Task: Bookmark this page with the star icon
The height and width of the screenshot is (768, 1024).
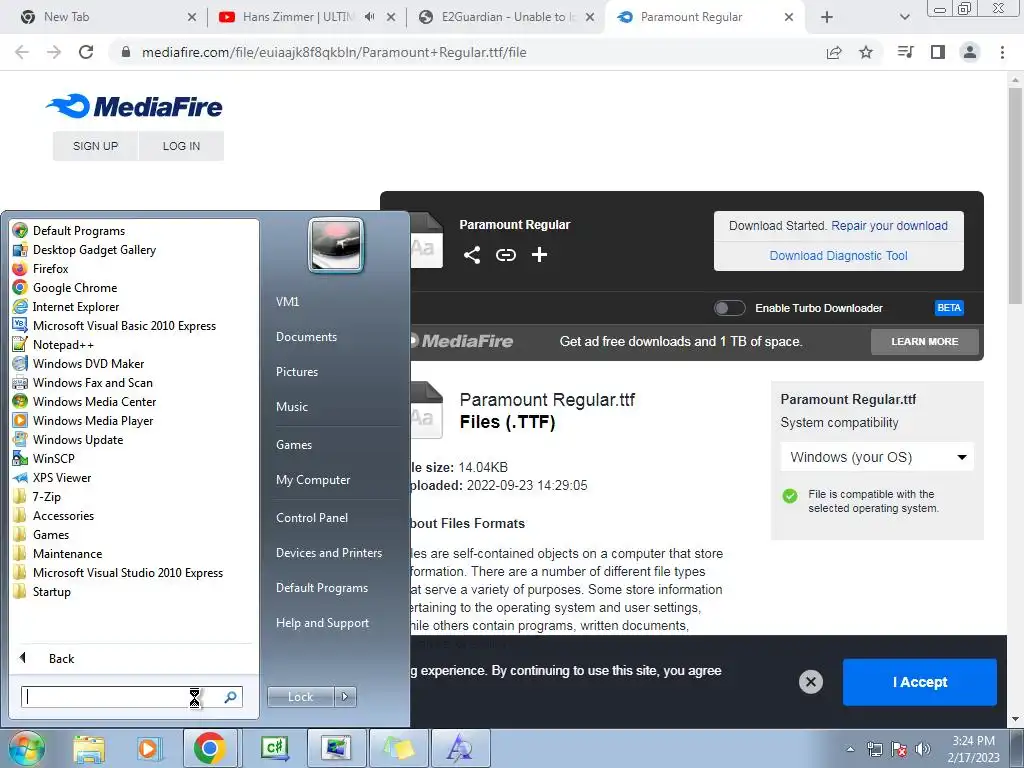Action: click(866, 52)
